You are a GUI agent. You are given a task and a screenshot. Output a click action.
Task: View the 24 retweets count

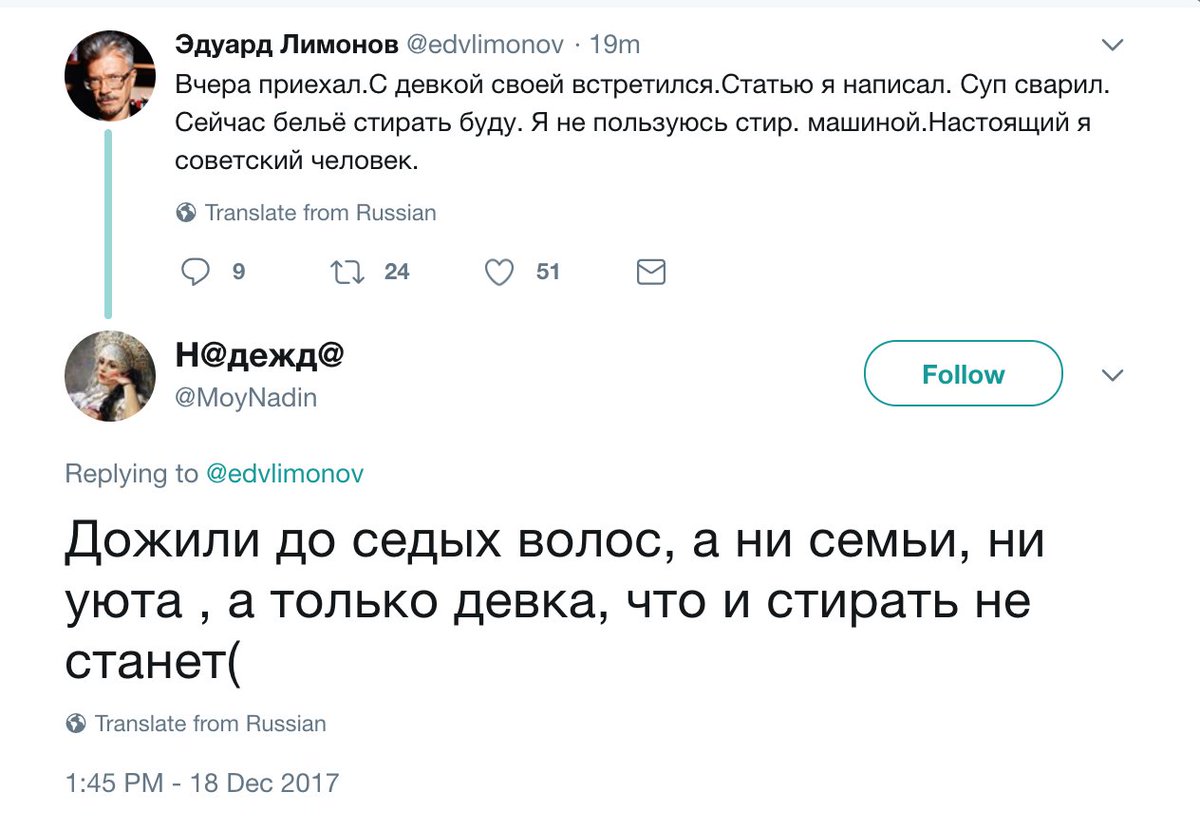397,272
